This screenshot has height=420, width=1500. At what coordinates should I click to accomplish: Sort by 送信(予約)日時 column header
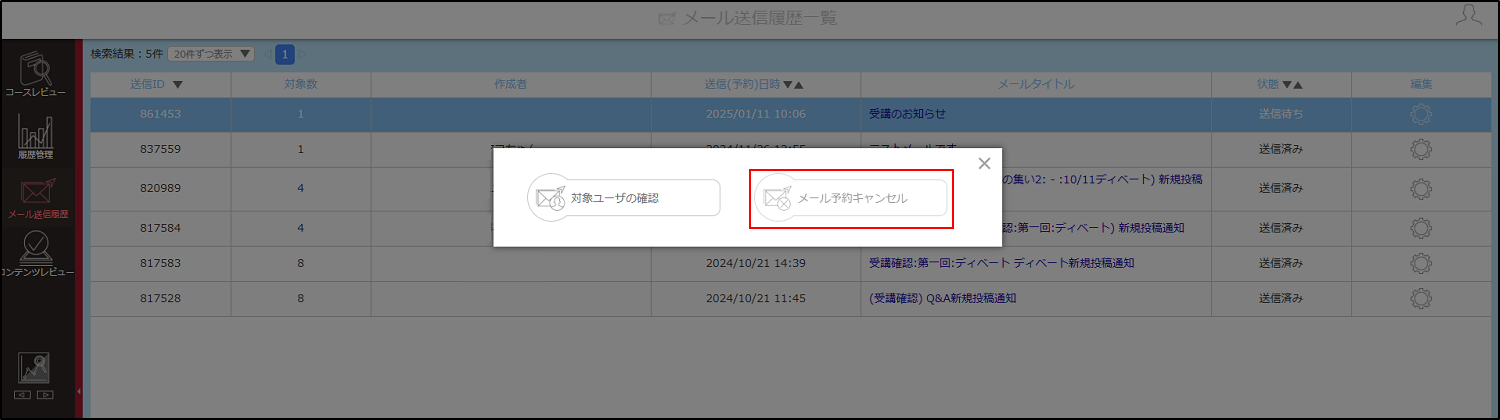[754, 84]
